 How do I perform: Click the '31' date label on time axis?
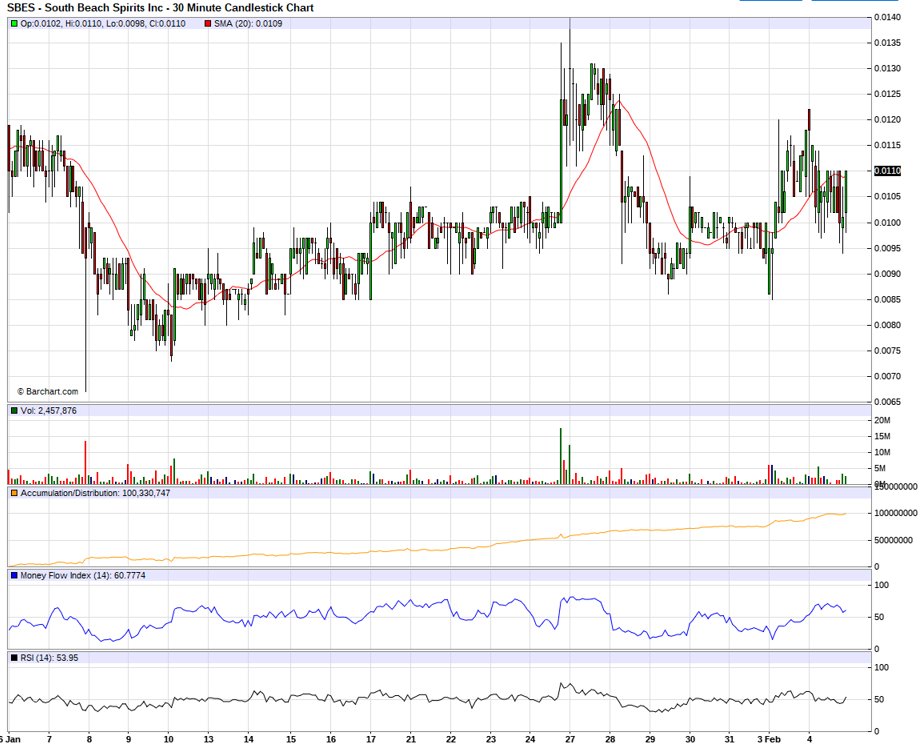[729, 739]
